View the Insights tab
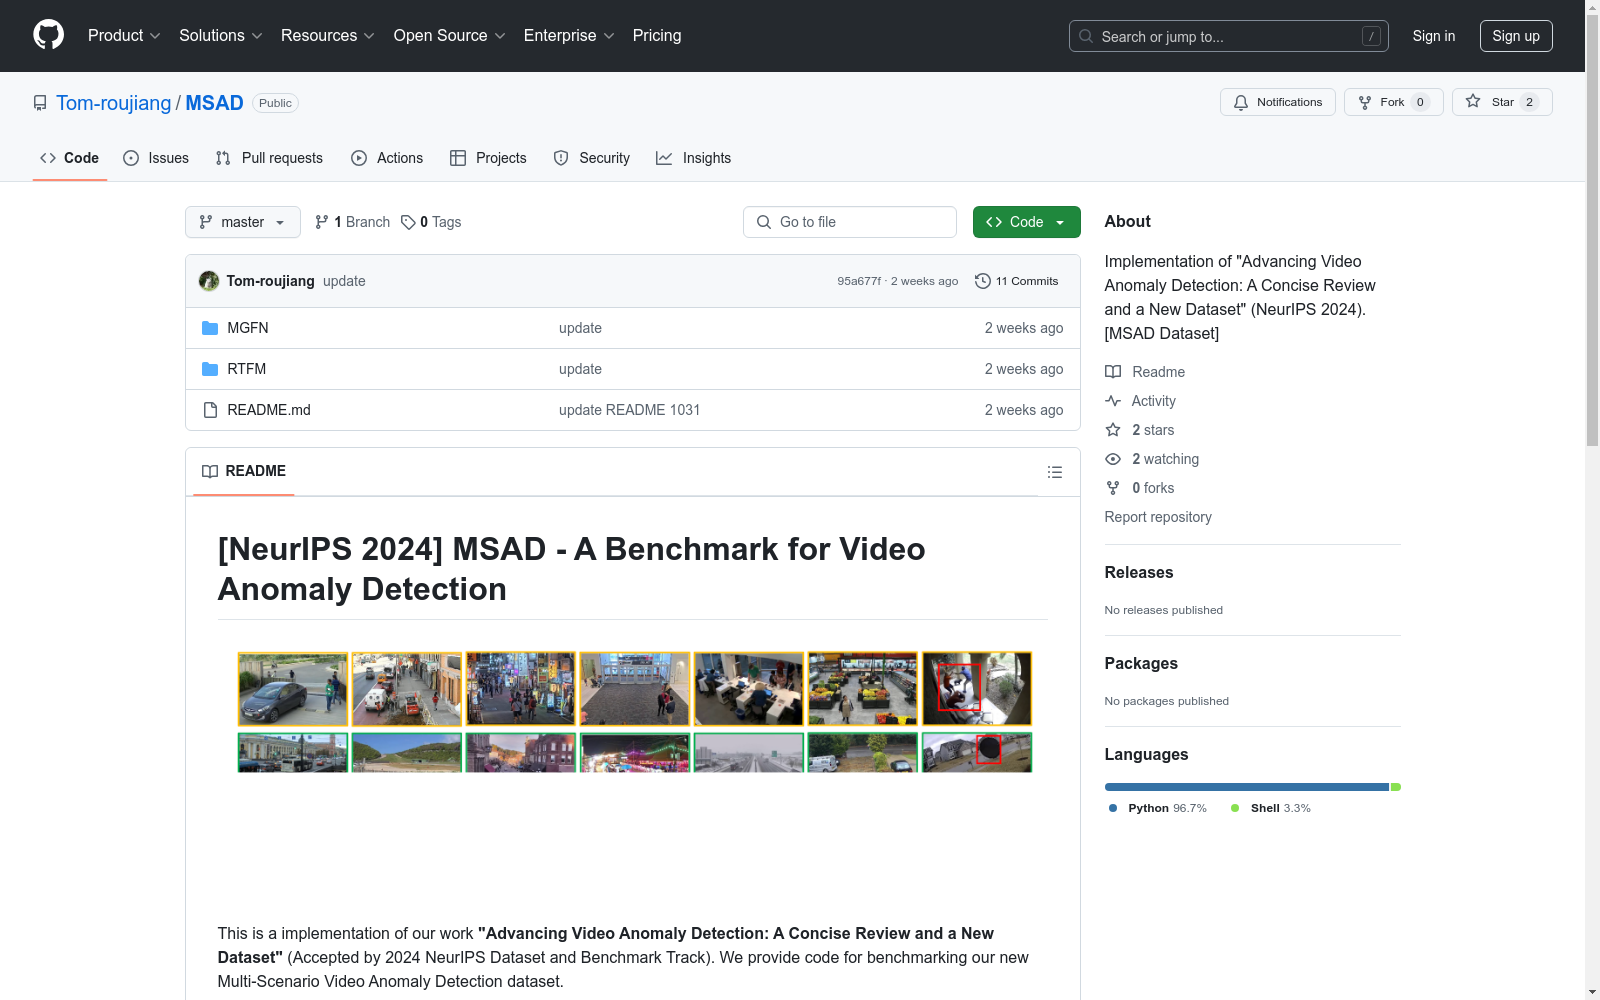Image resolution: width=1600 pixels, height=1000 pixels. (x=693, y=158)
